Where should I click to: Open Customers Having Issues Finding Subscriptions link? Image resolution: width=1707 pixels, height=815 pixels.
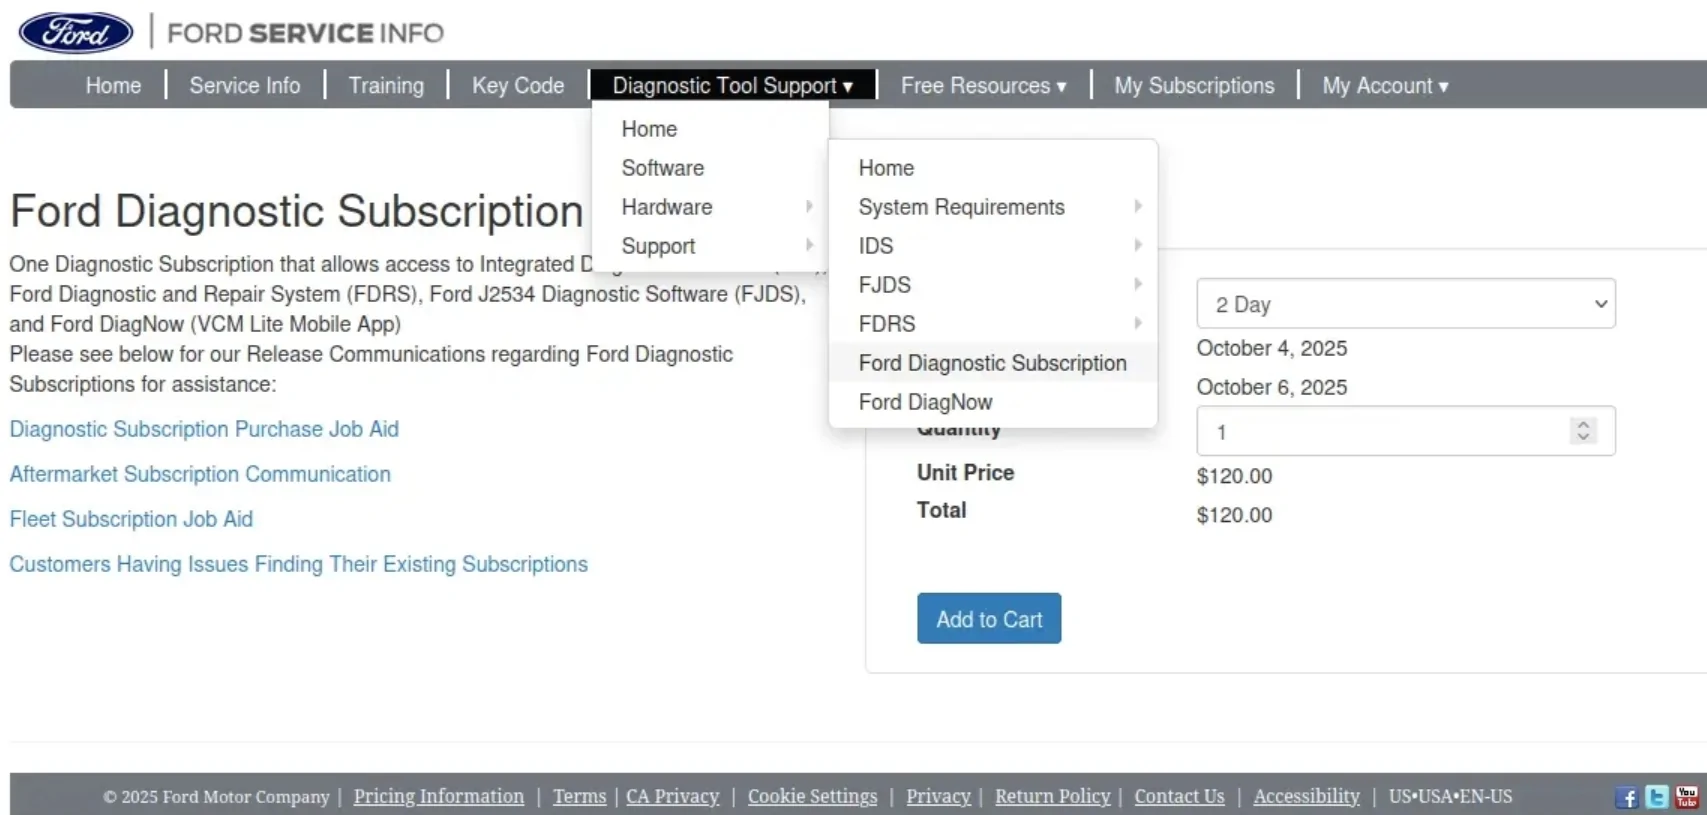[x=299, y=564]
